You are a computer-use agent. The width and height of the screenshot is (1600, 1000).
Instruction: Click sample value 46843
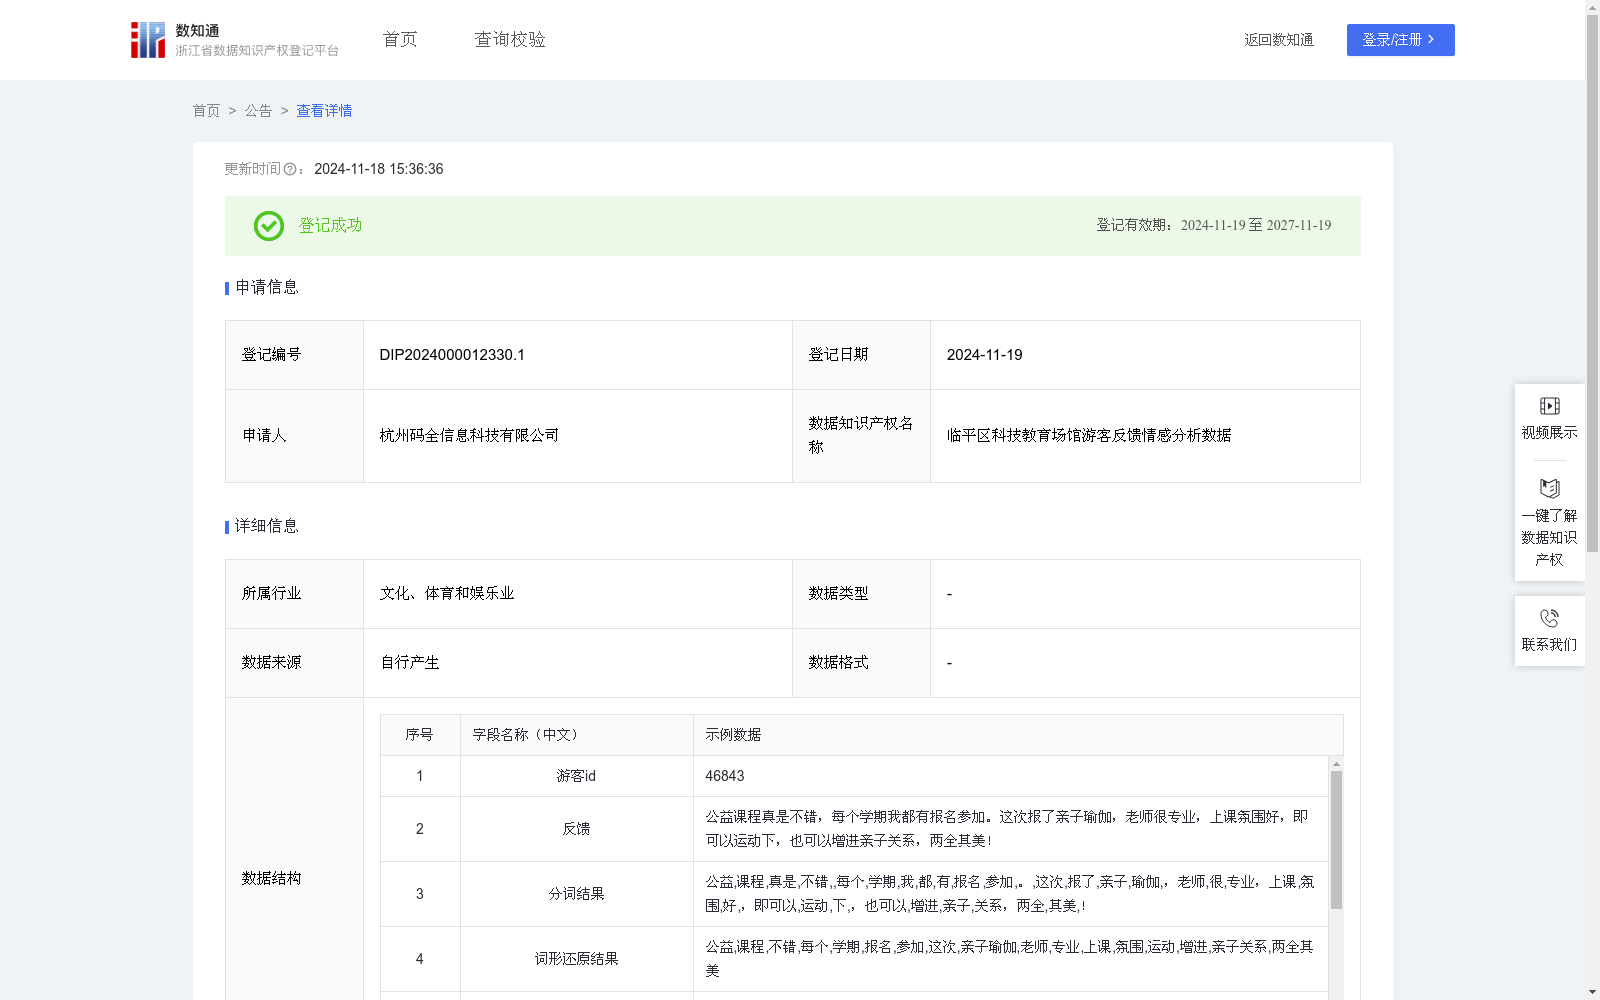pyautogui.click(x=725, y=776)
